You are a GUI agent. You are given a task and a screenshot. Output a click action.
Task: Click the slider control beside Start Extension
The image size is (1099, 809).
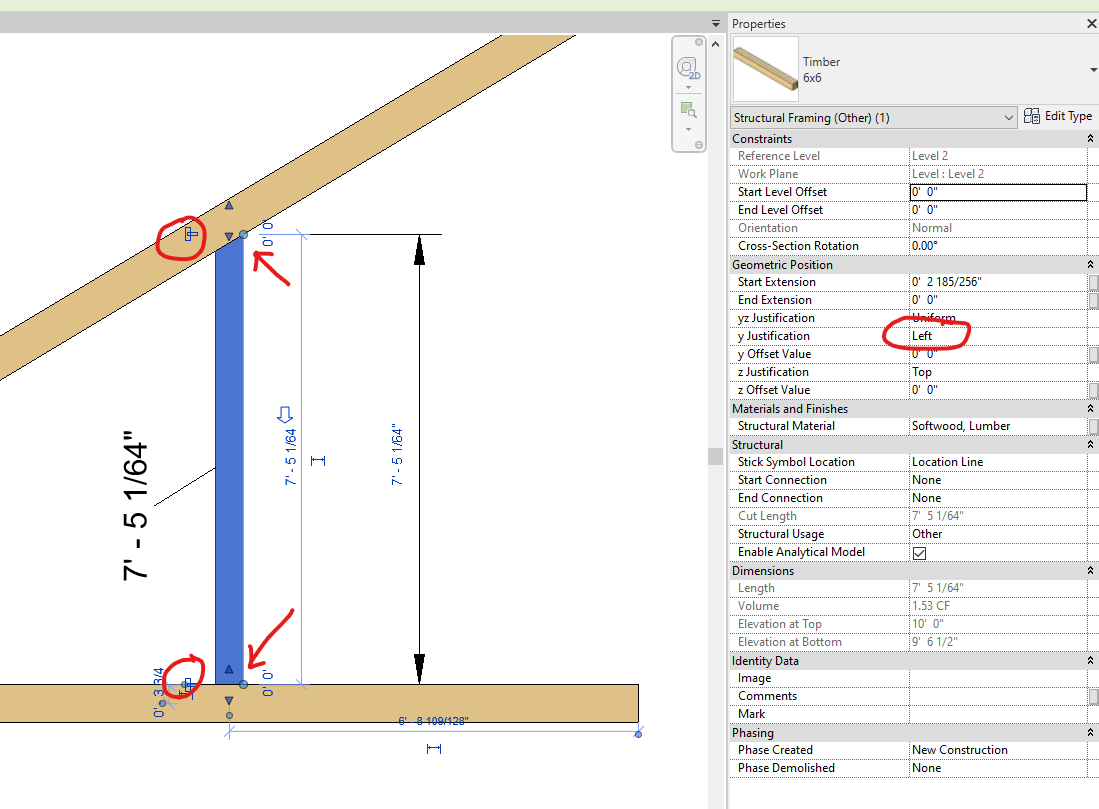point(1091,281)
